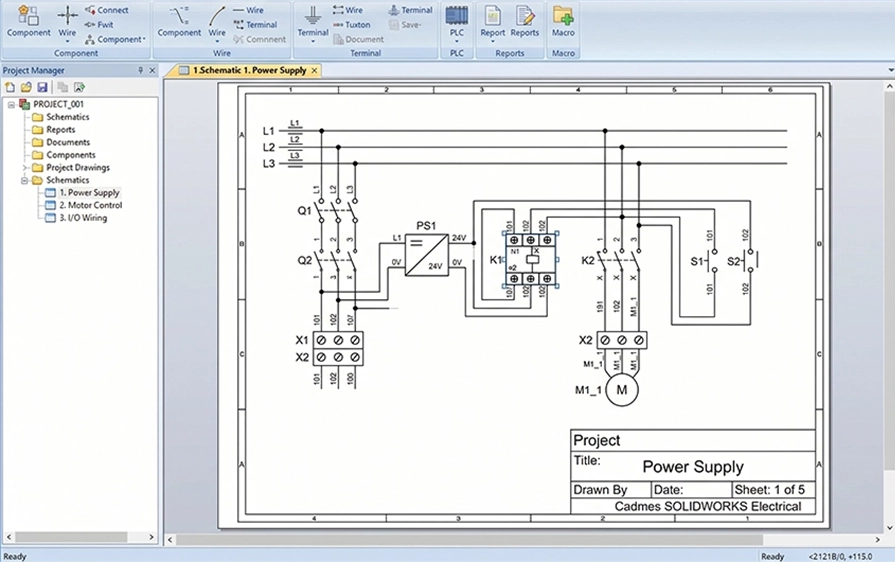Open dropdown arrow under crosshair Wire button
The height and width of the screenshot is (562, 895).
tap(67, 42)
